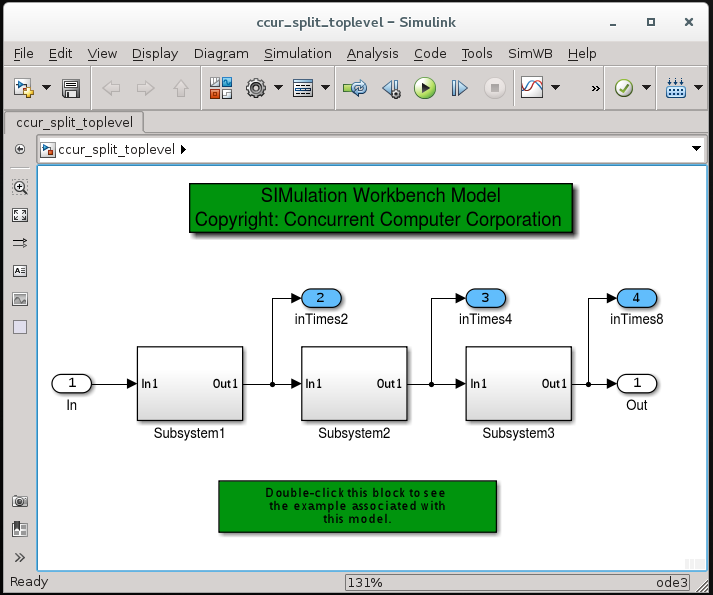
Task: Click the Step Back icon
Action: (391, 89)
